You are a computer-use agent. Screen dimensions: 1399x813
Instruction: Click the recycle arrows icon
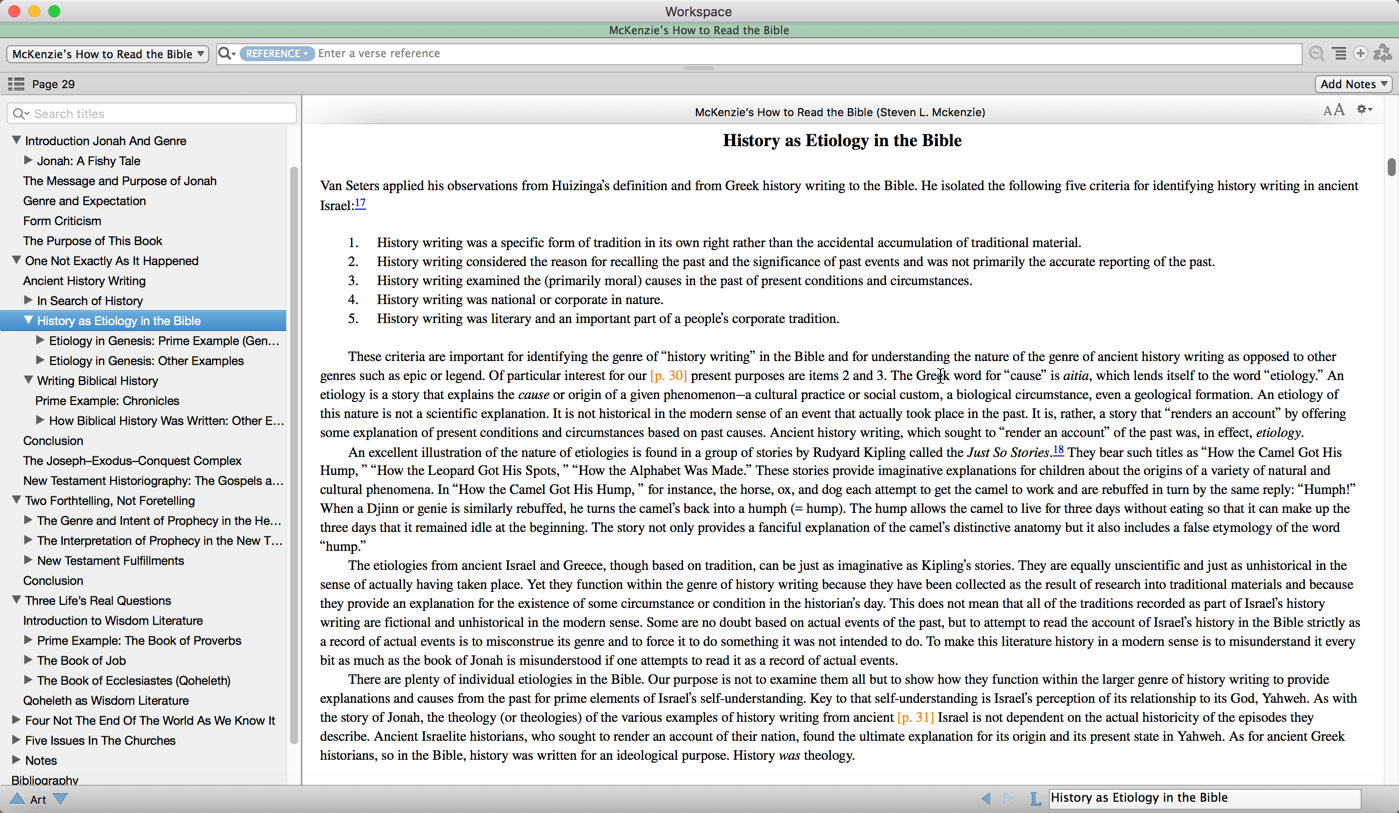coord(1383,54)
